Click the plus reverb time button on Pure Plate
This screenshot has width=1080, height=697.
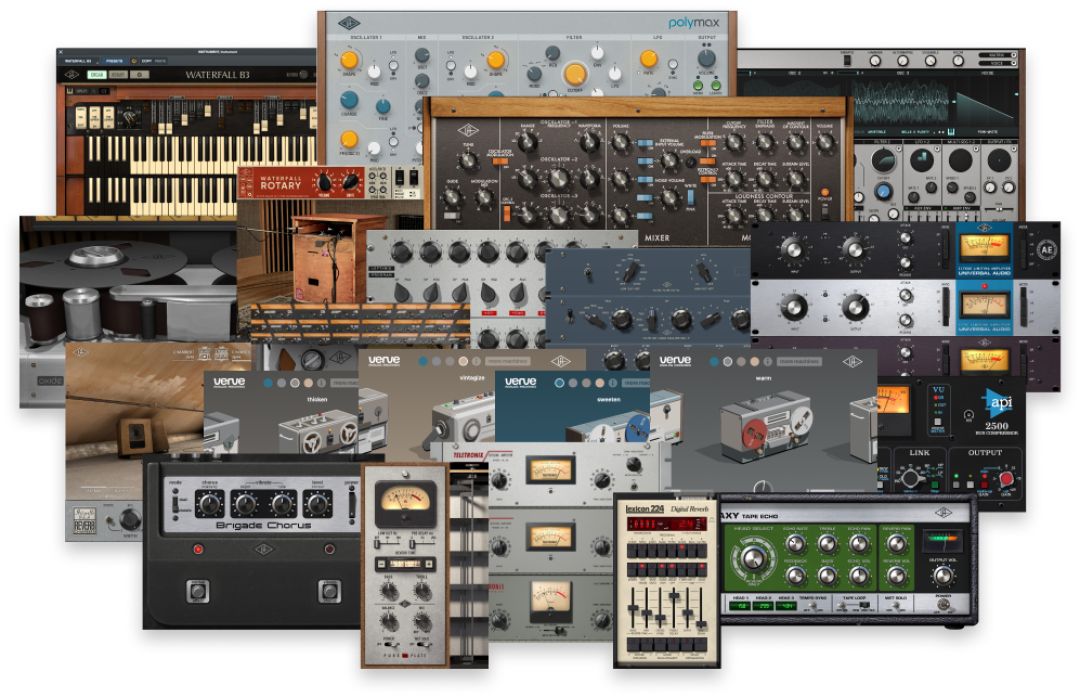tap(429, 564)
